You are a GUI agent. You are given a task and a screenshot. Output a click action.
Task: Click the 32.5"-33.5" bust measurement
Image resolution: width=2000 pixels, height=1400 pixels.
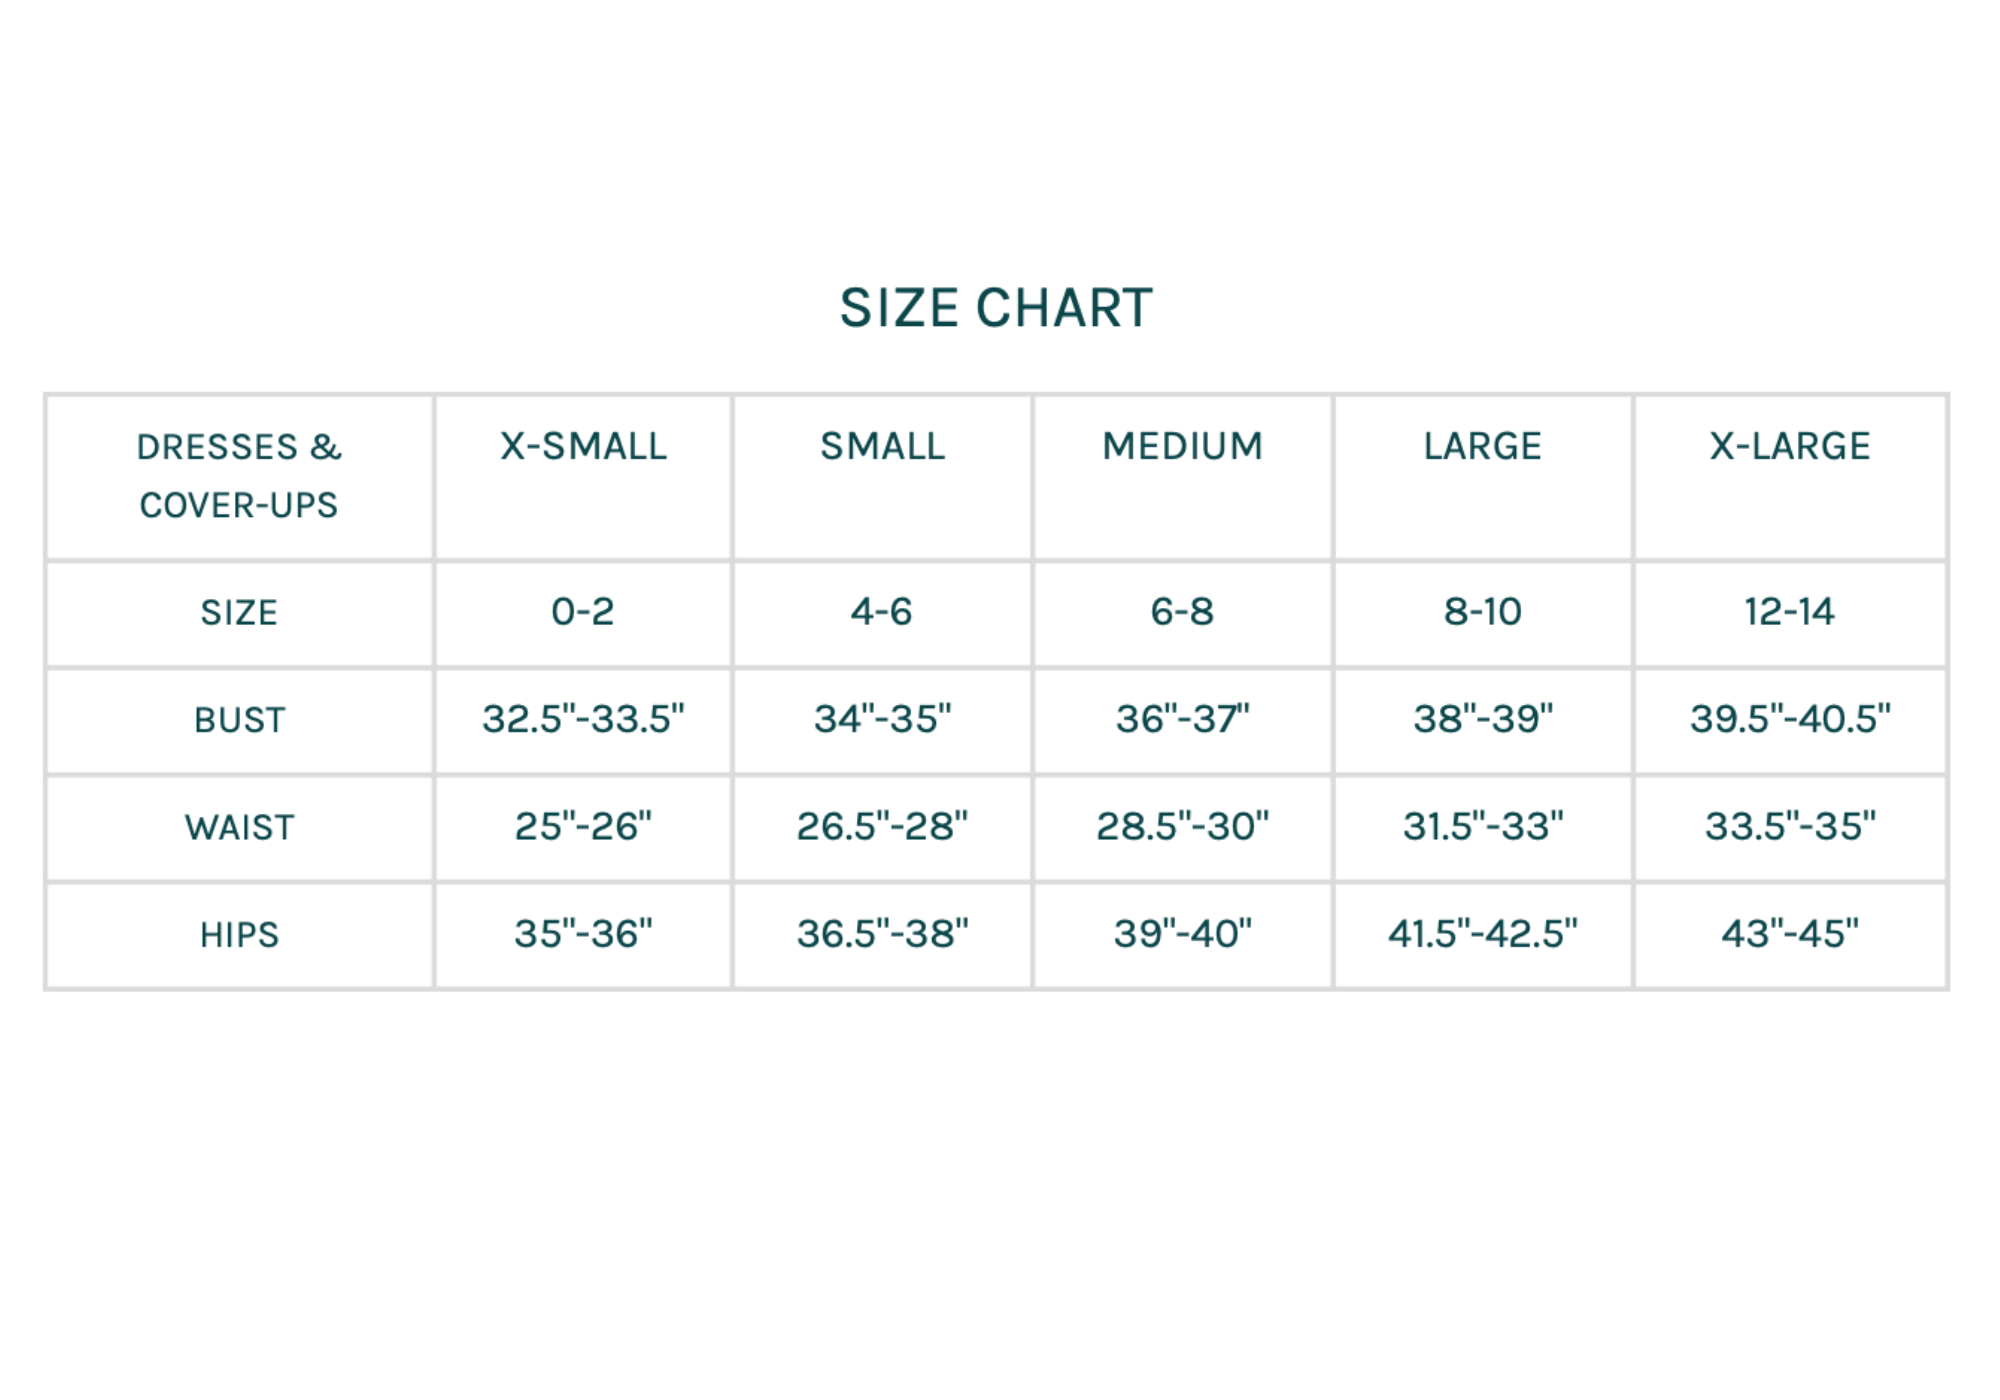(x=583, y=719)
